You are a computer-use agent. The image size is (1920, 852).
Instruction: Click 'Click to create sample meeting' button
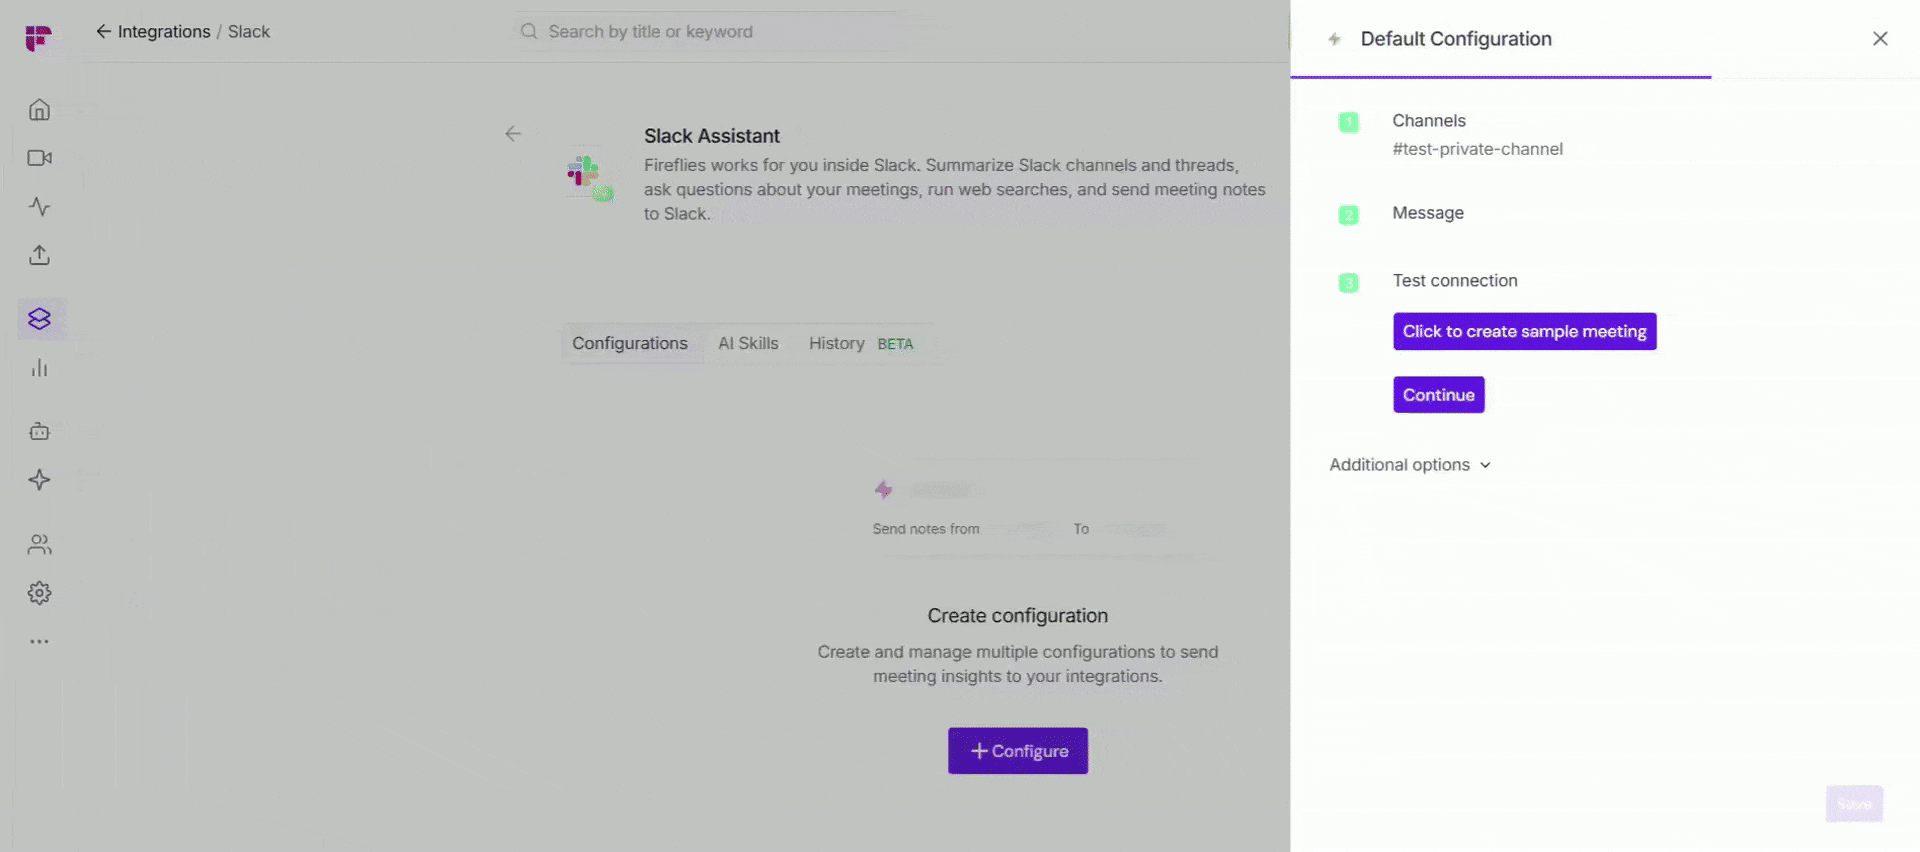point(1524,331)
